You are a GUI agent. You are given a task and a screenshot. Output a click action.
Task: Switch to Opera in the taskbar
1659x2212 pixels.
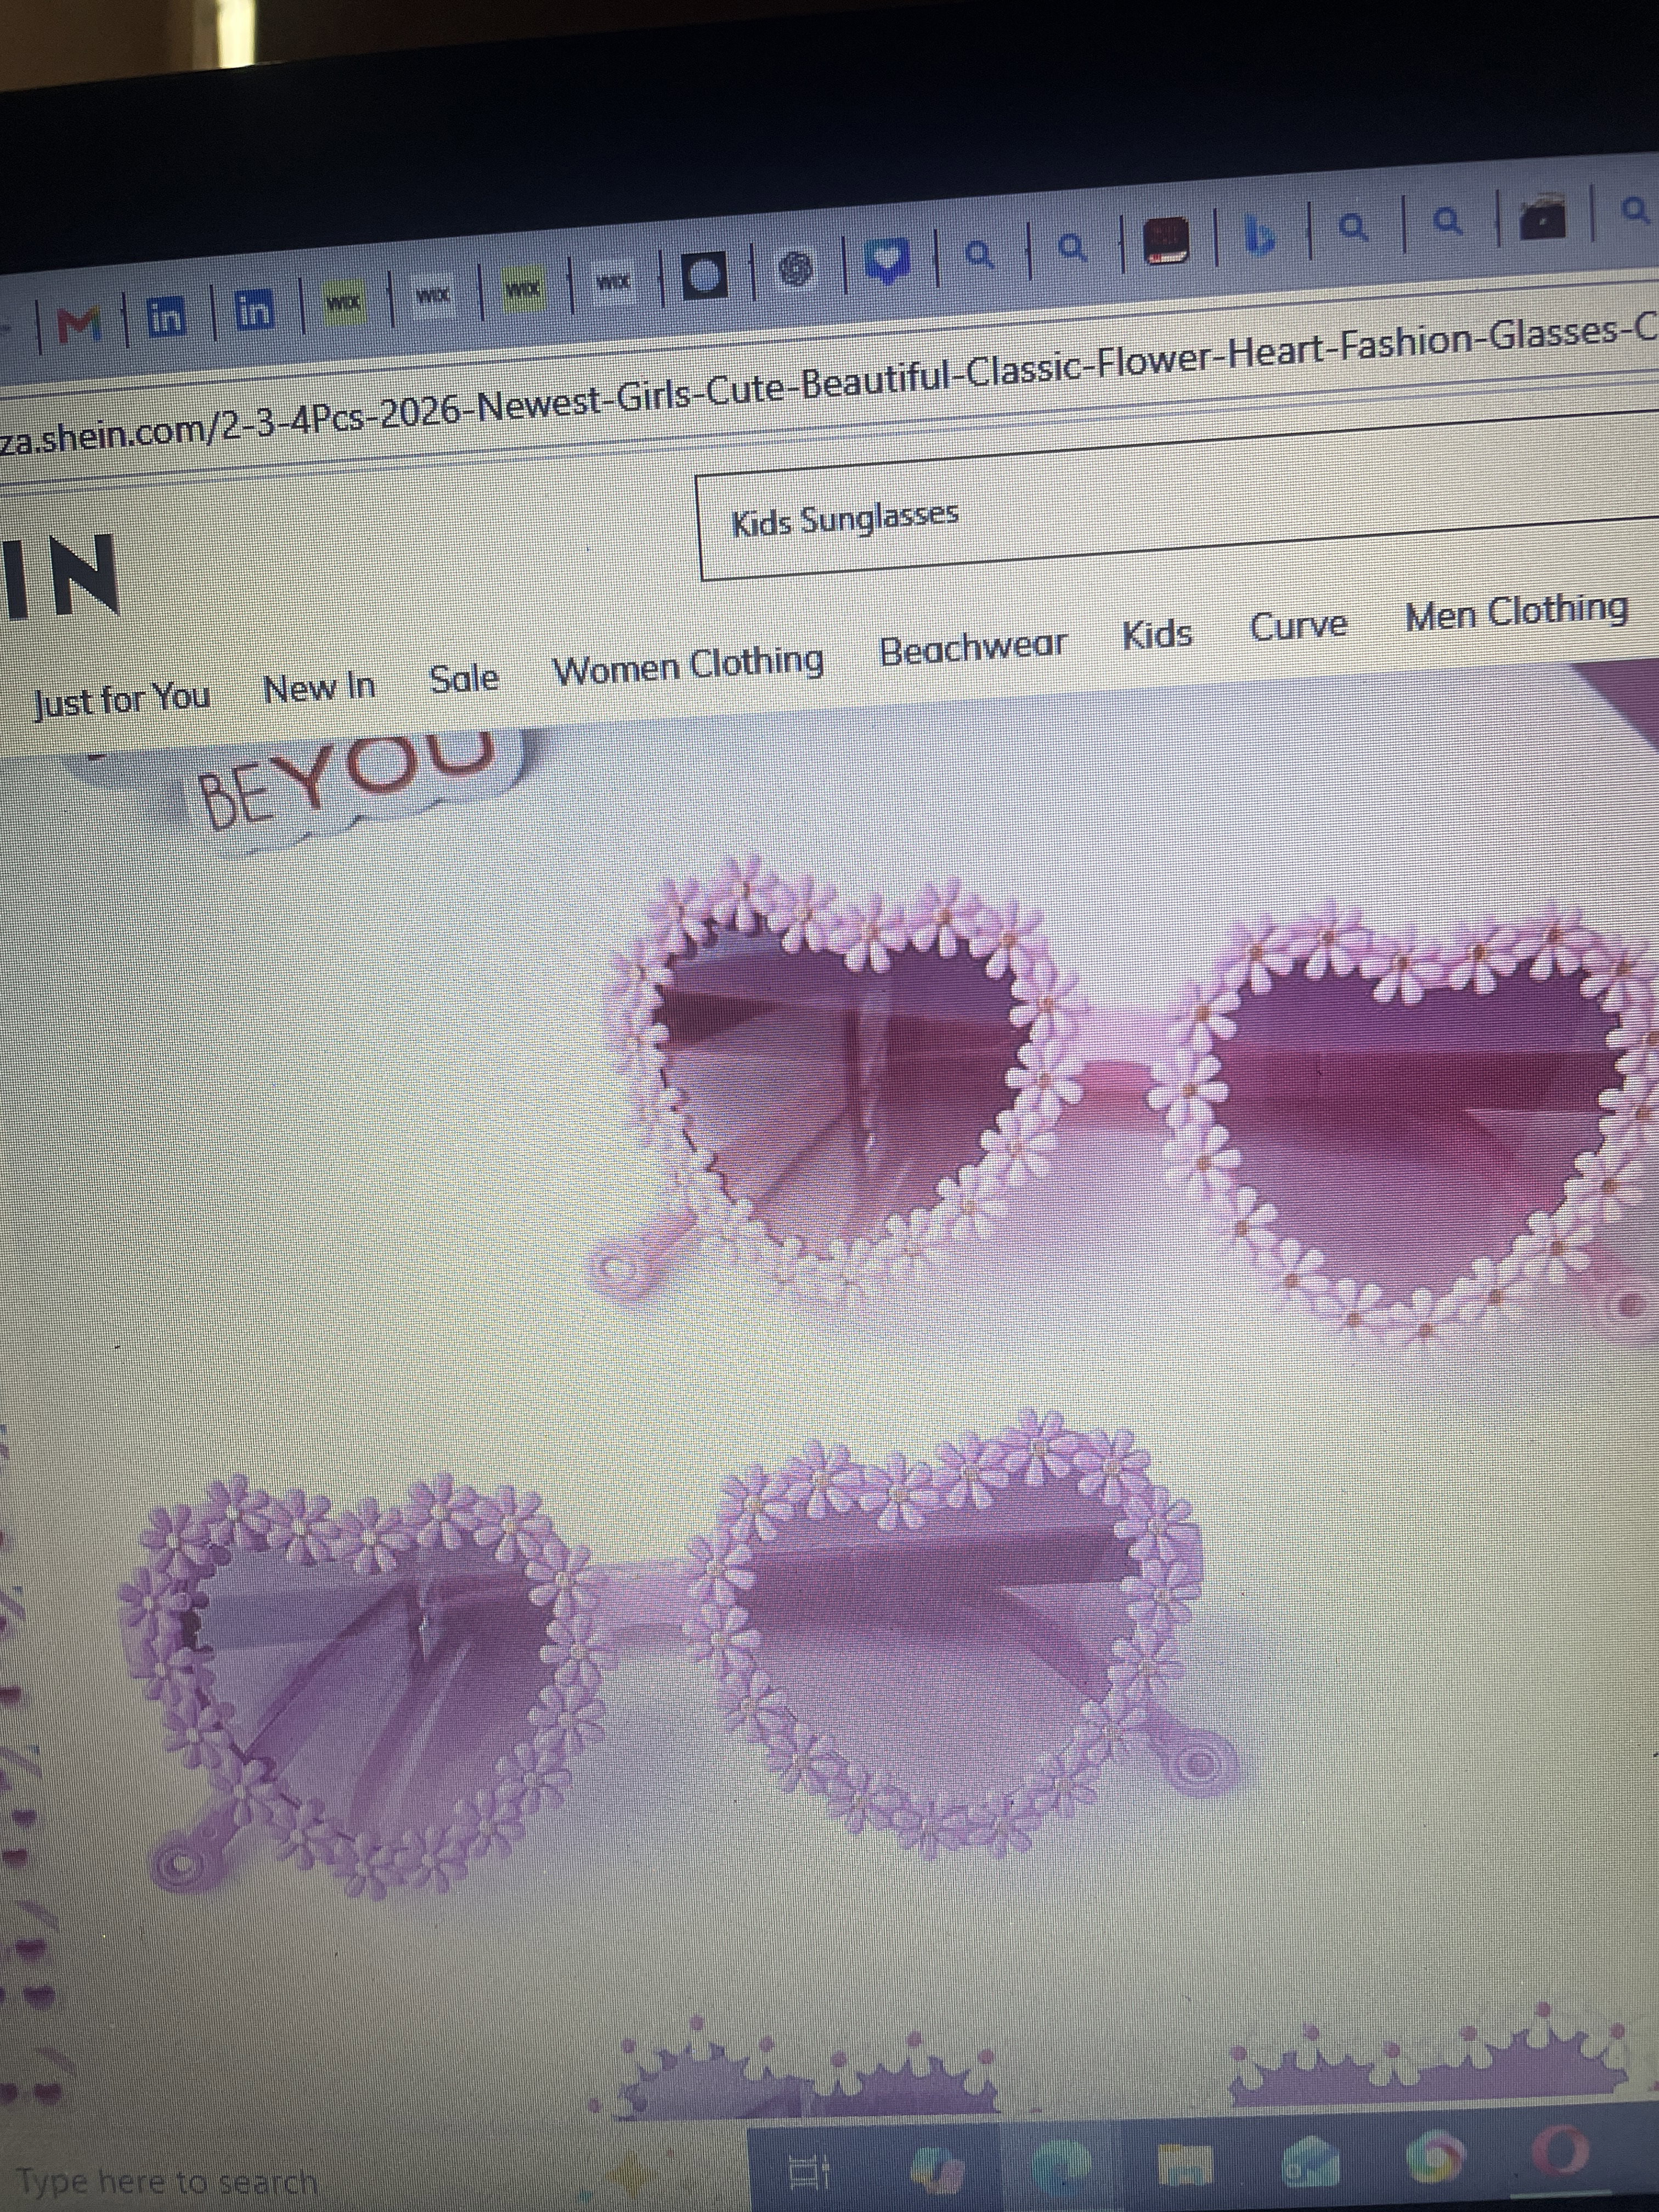1562,2150
